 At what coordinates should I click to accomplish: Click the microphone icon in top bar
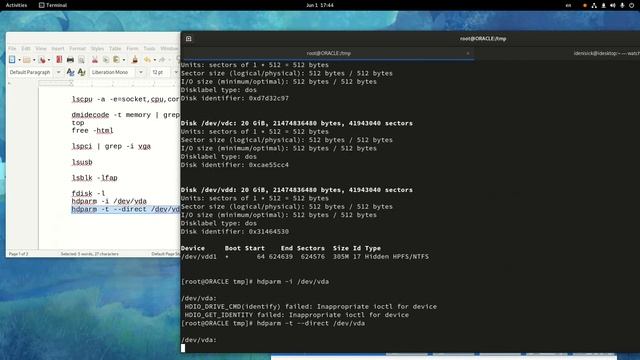(622, 5)
